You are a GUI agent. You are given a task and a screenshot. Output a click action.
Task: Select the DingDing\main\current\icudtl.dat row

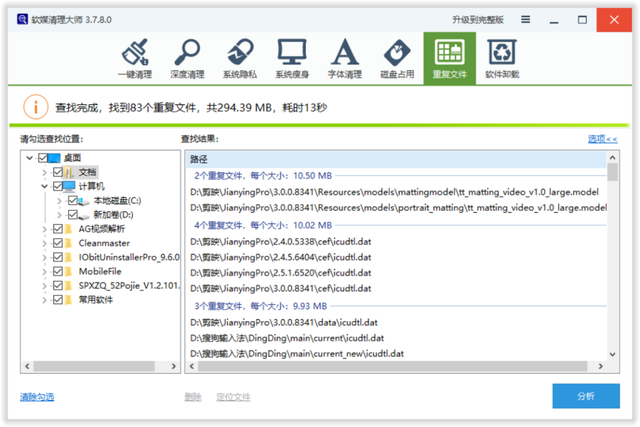[396, 338]
